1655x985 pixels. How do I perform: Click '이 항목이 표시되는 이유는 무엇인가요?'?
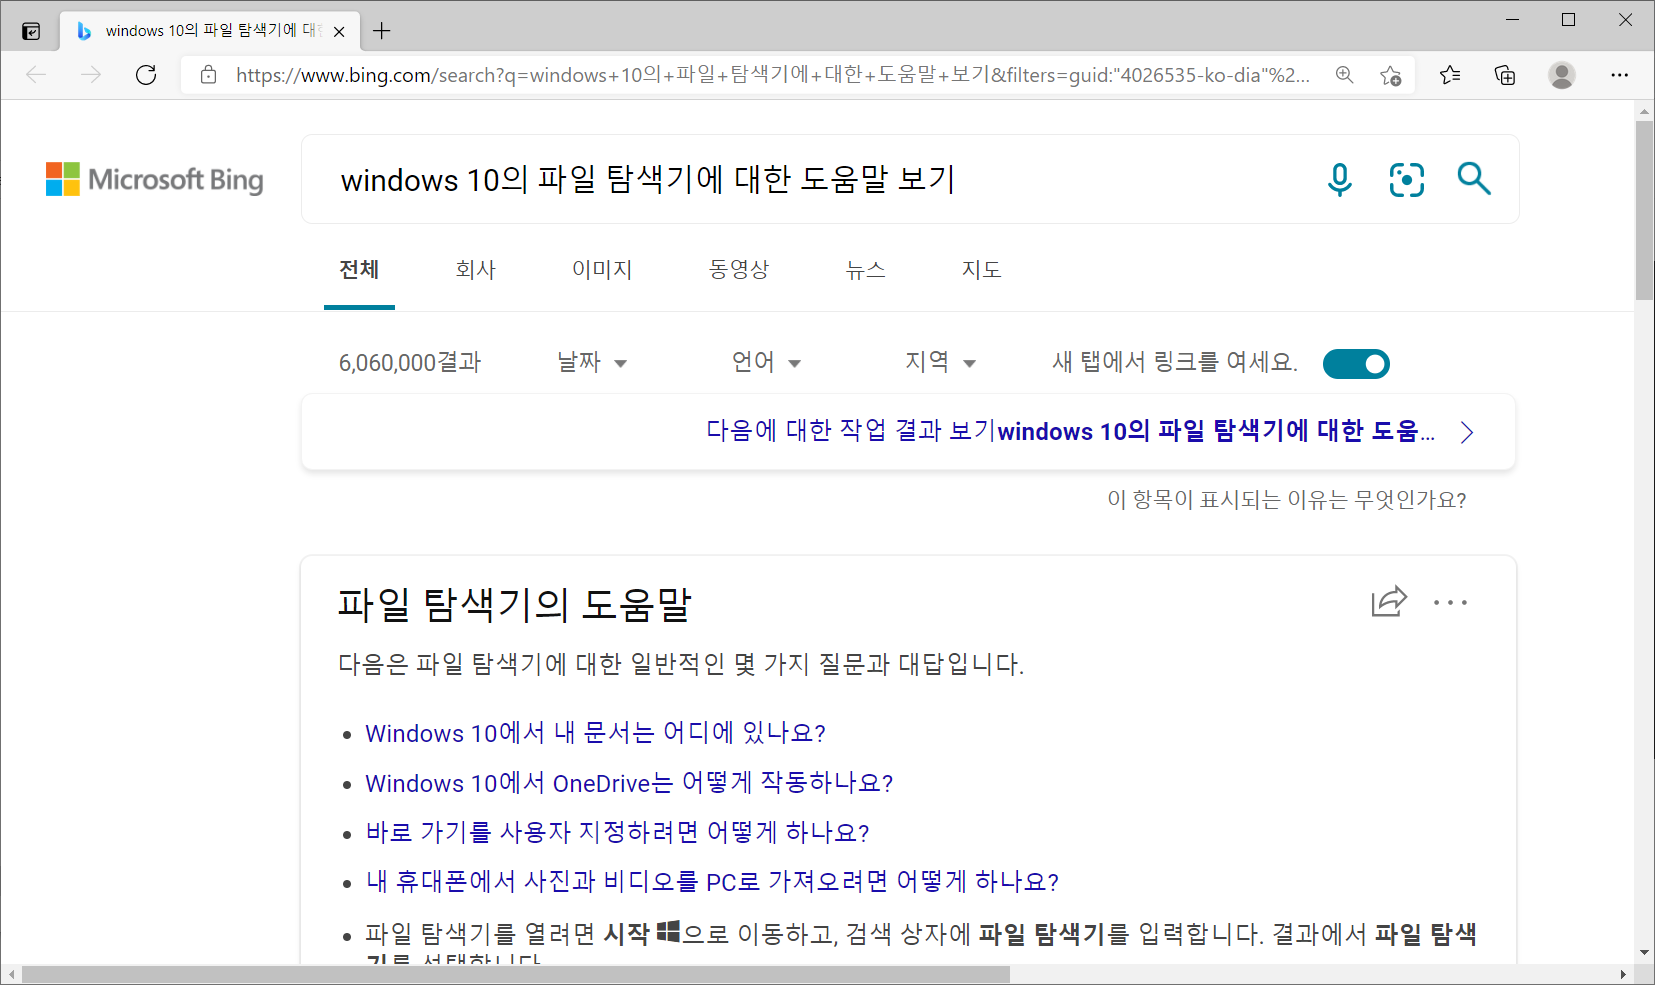click(1287, 499)
